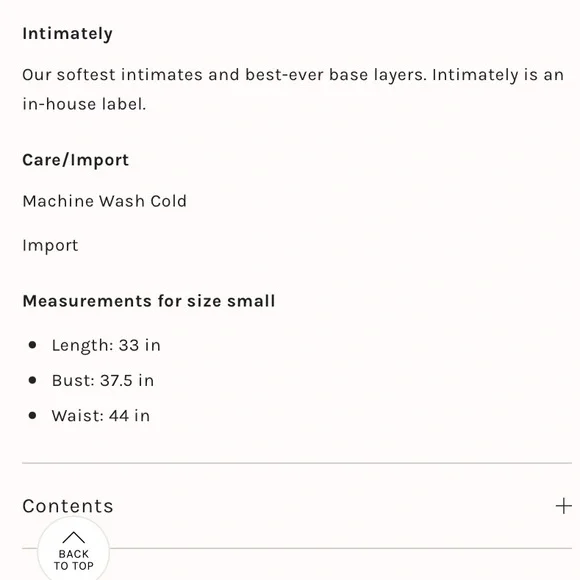Click the Import text line
This screenshot has width=580, height=580.
(x=50, y=246)
